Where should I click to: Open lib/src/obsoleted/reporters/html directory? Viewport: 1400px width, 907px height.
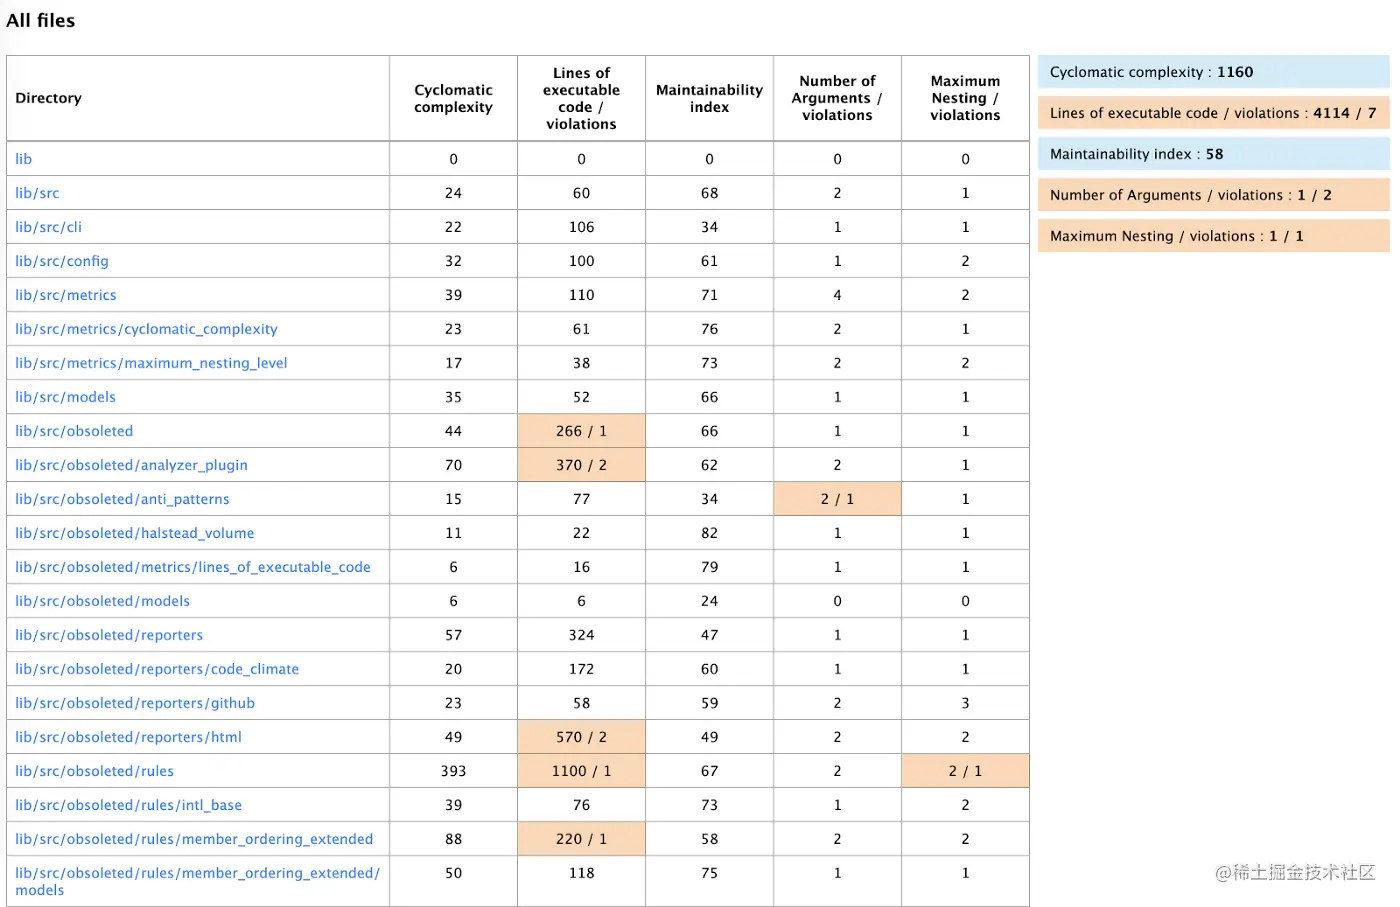128,737
